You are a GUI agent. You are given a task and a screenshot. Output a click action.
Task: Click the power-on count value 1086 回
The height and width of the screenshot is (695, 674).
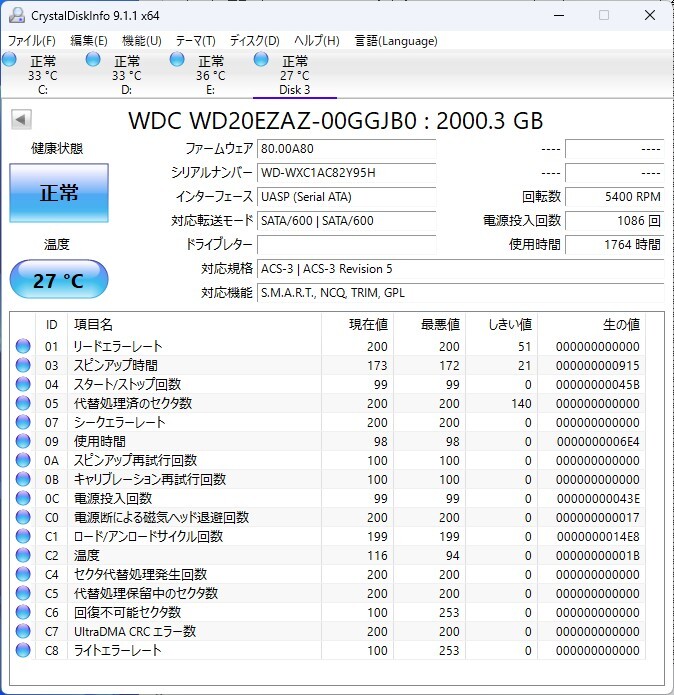pos(615,220)
